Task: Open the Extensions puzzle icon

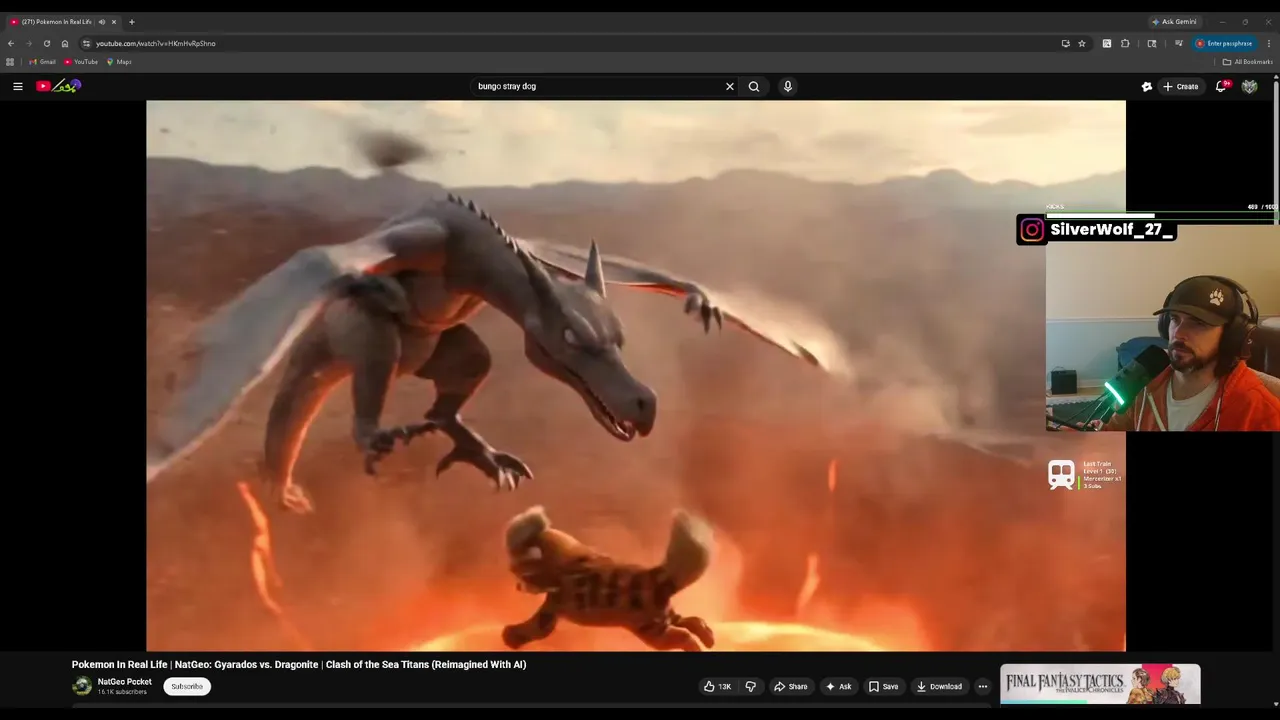Action: pos(1125,43)
